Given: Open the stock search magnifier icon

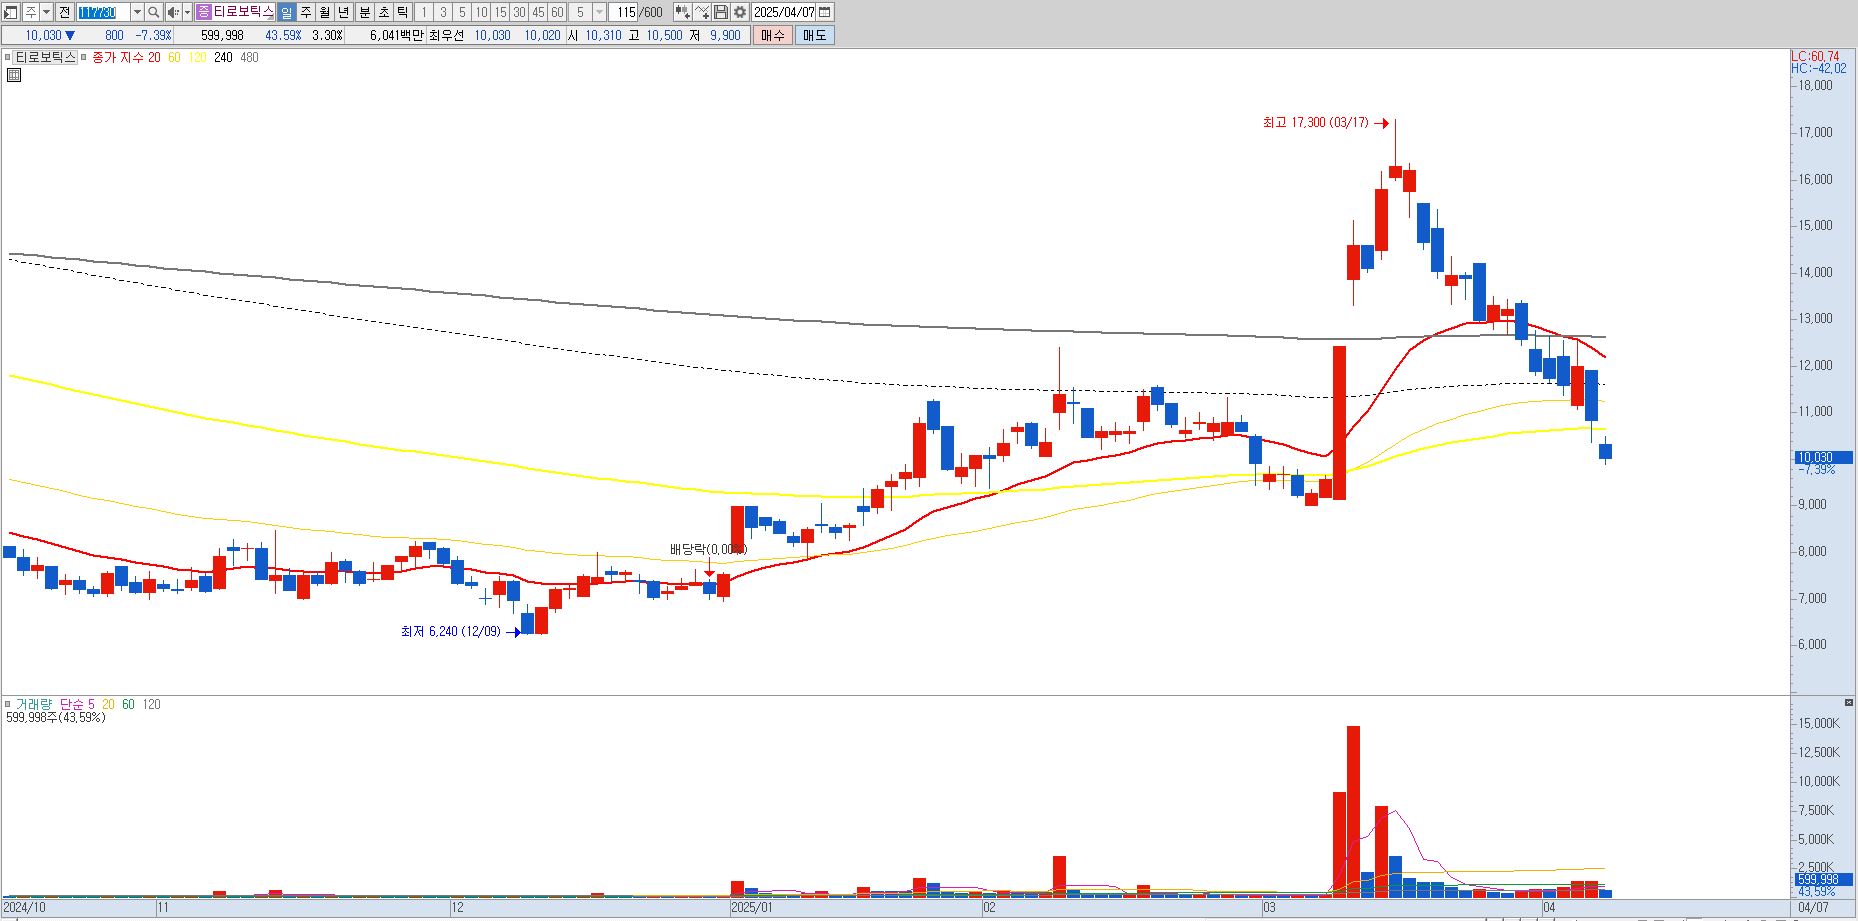Looking at the screenshot, I should (x=153, y=12).
